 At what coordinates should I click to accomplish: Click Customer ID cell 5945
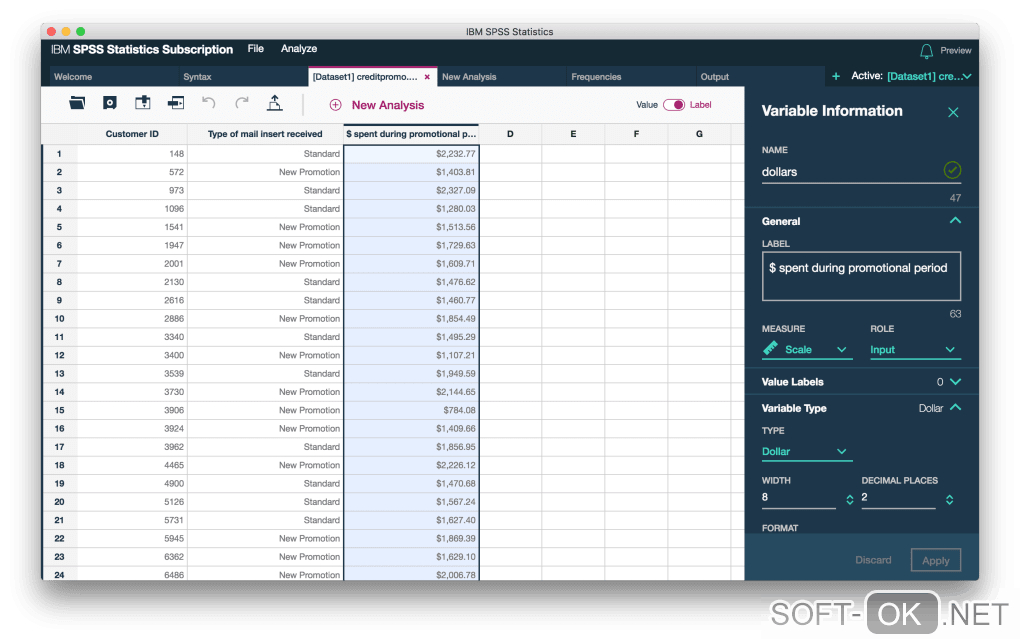click(x=132, y=539)
